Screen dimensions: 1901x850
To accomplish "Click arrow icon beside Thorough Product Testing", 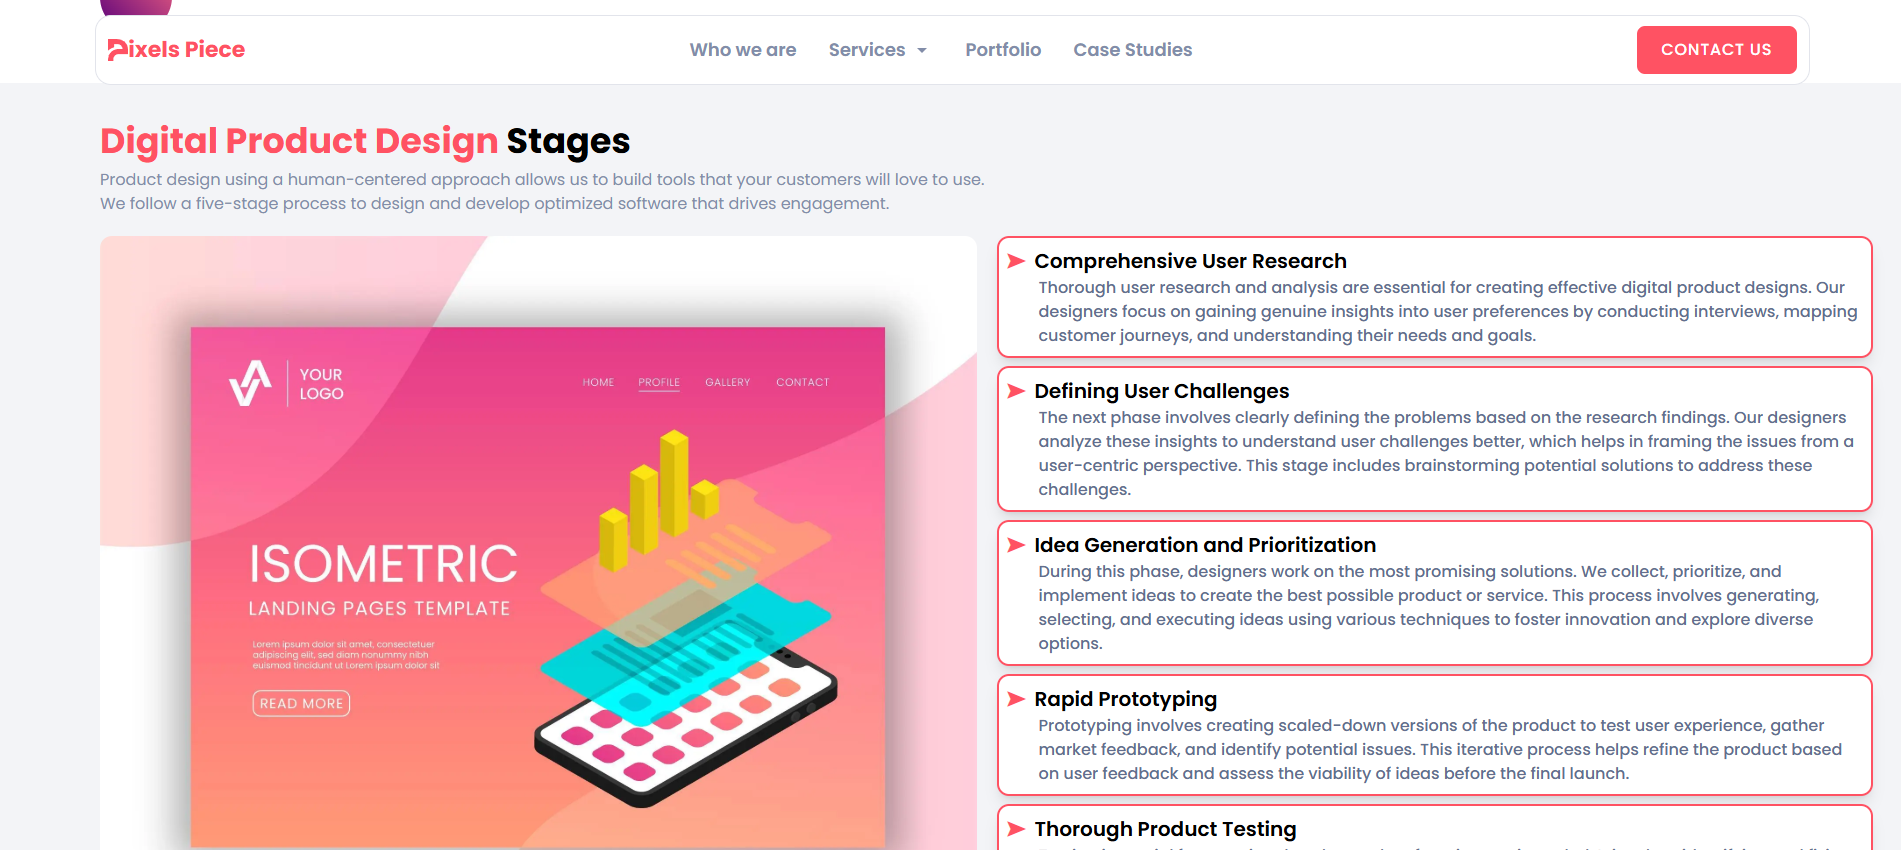I will (1016, 829).
